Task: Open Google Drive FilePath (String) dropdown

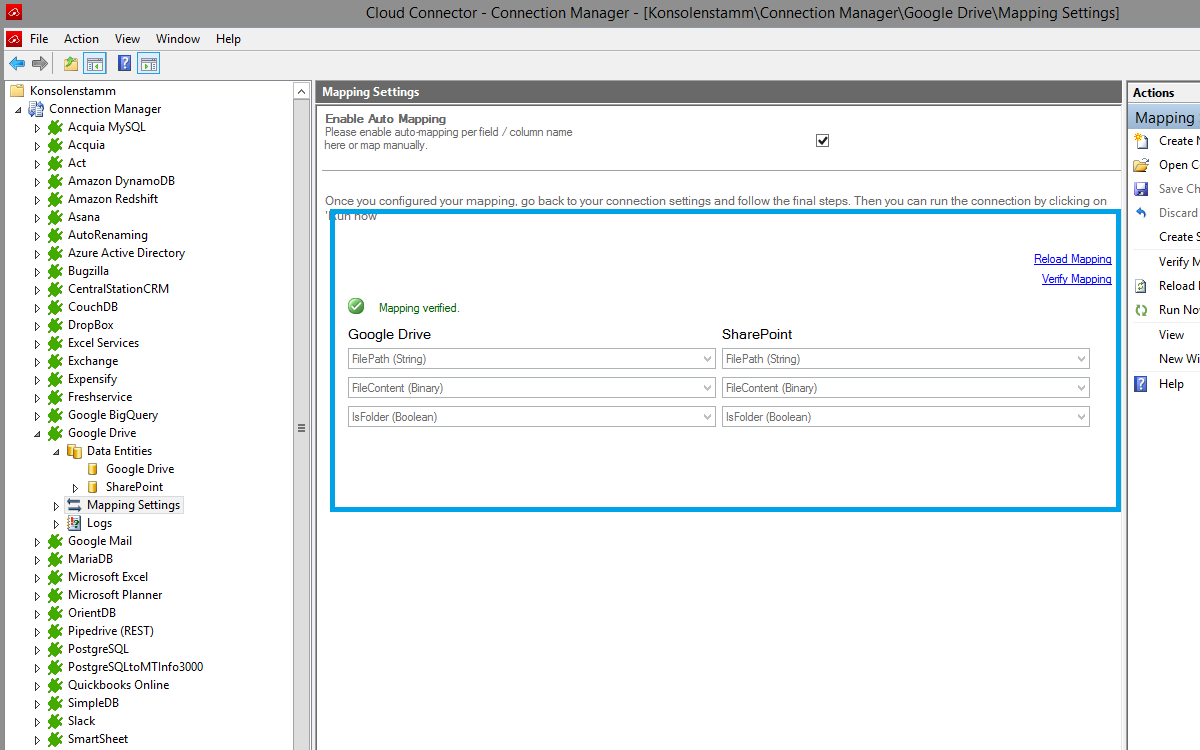Action: (531, 359)
